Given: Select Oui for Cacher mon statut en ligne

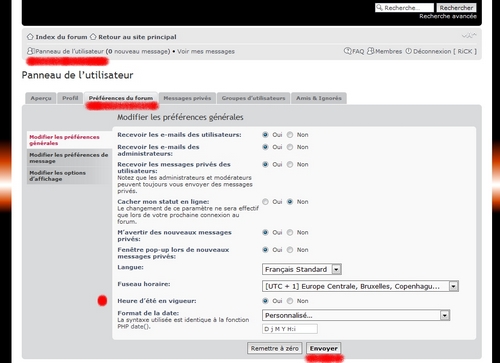Looking at the screenshot, I should click(265, 202).
